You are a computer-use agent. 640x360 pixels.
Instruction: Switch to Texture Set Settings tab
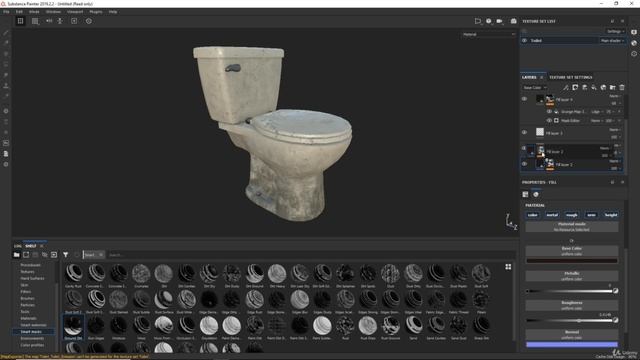click(x=570, y=77)
